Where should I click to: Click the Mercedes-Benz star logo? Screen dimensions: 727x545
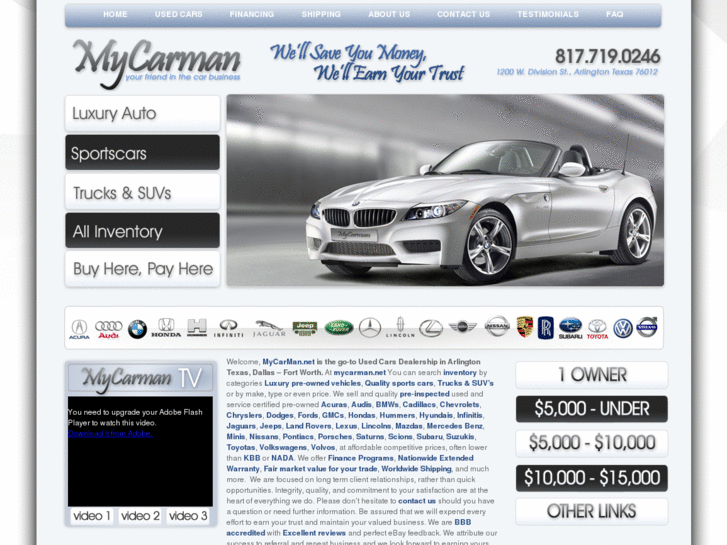pyautogui.click(x=370, y=328)
